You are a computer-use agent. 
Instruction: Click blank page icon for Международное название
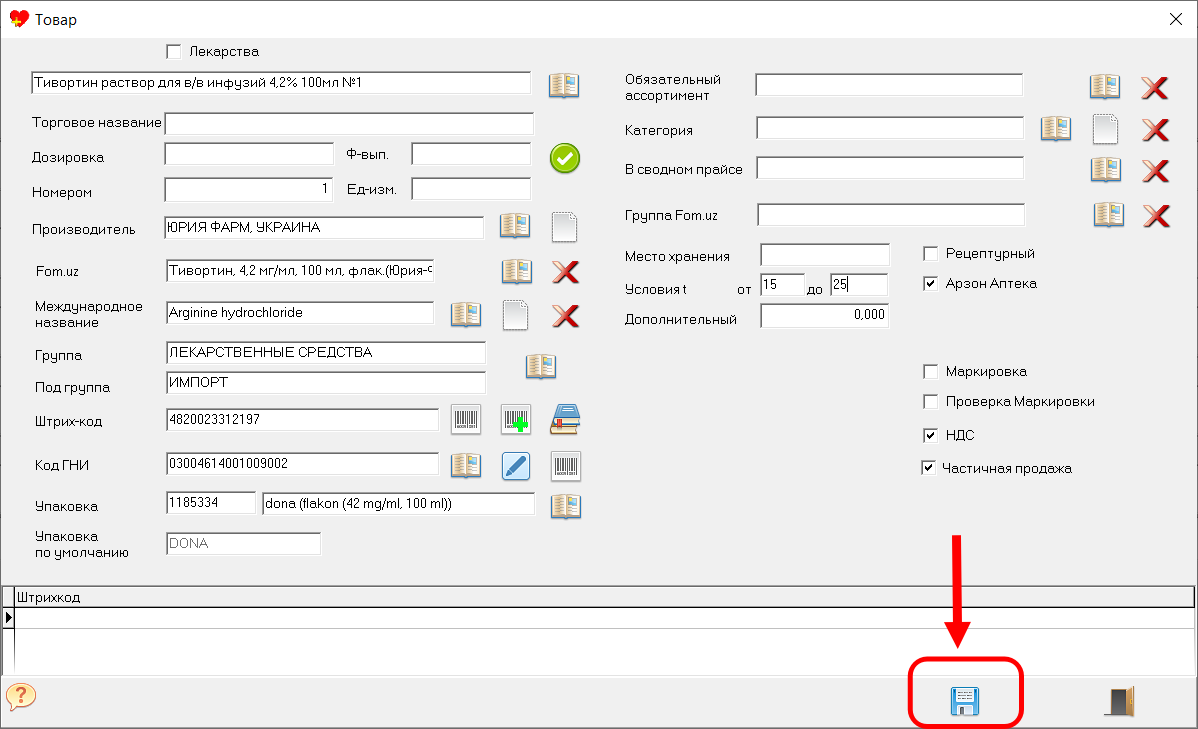[515, 315]
